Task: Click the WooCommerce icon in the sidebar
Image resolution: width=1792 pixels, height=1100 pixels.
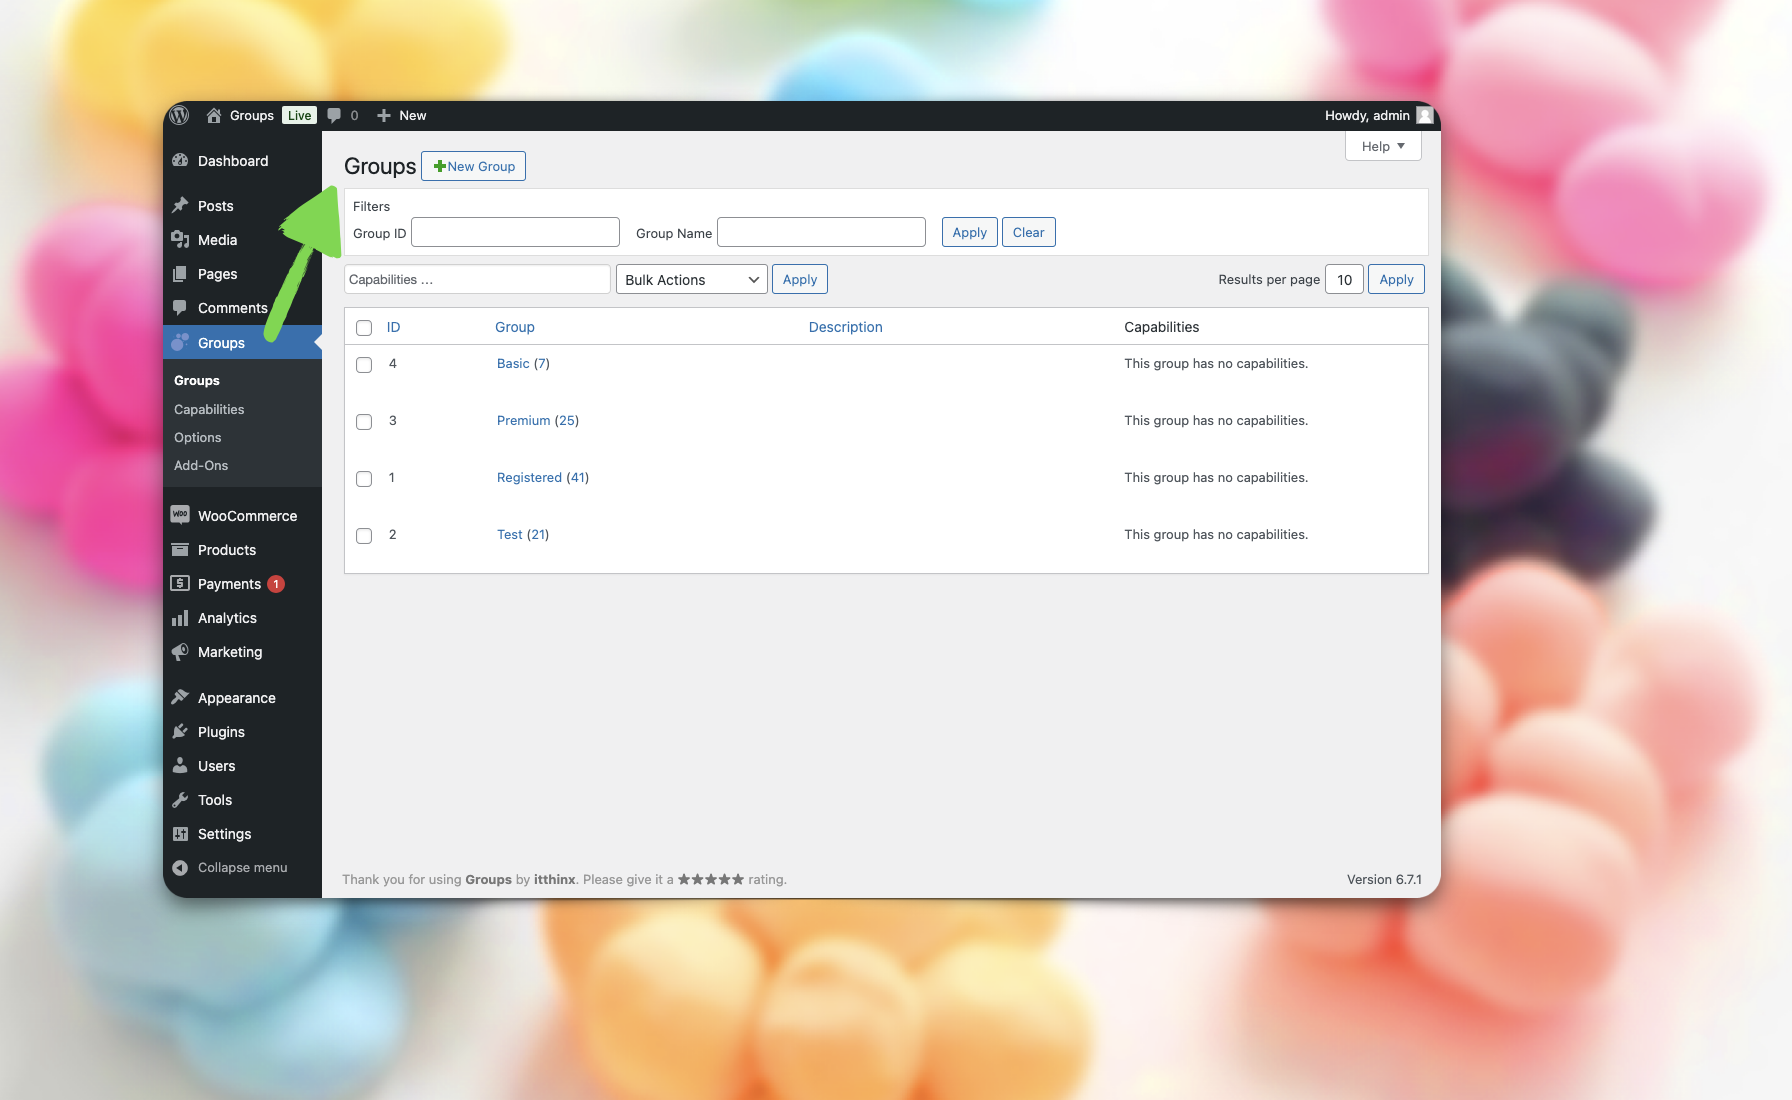Action: point(181,515)
